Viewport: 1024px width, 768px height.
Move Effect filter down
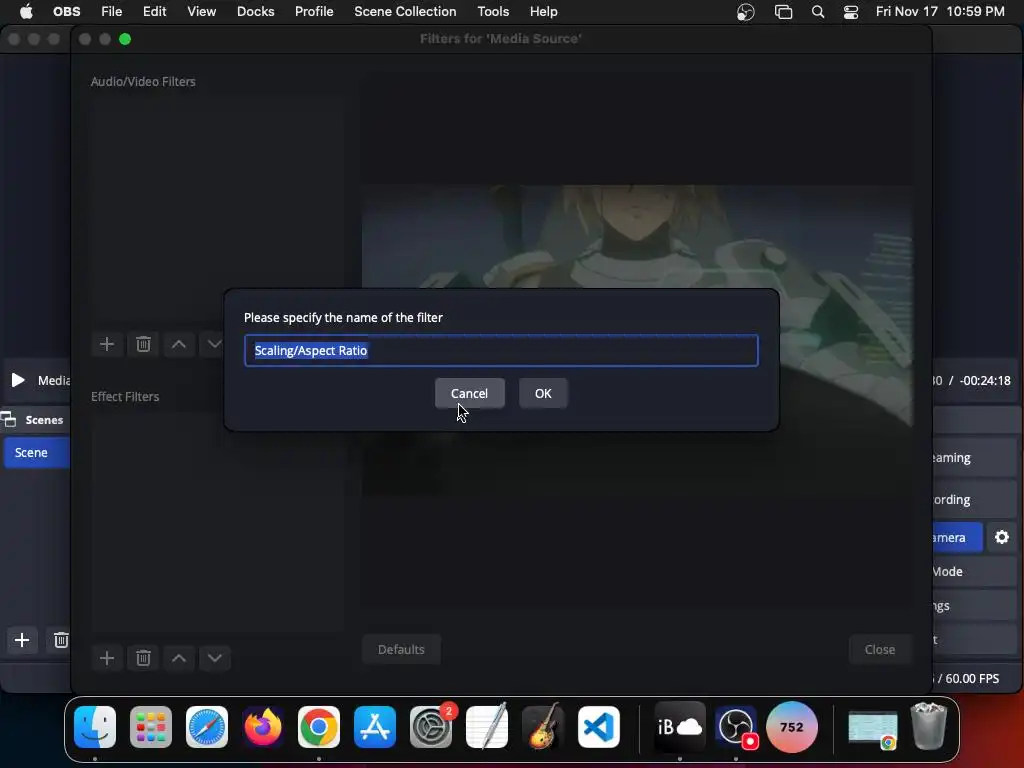215,658
